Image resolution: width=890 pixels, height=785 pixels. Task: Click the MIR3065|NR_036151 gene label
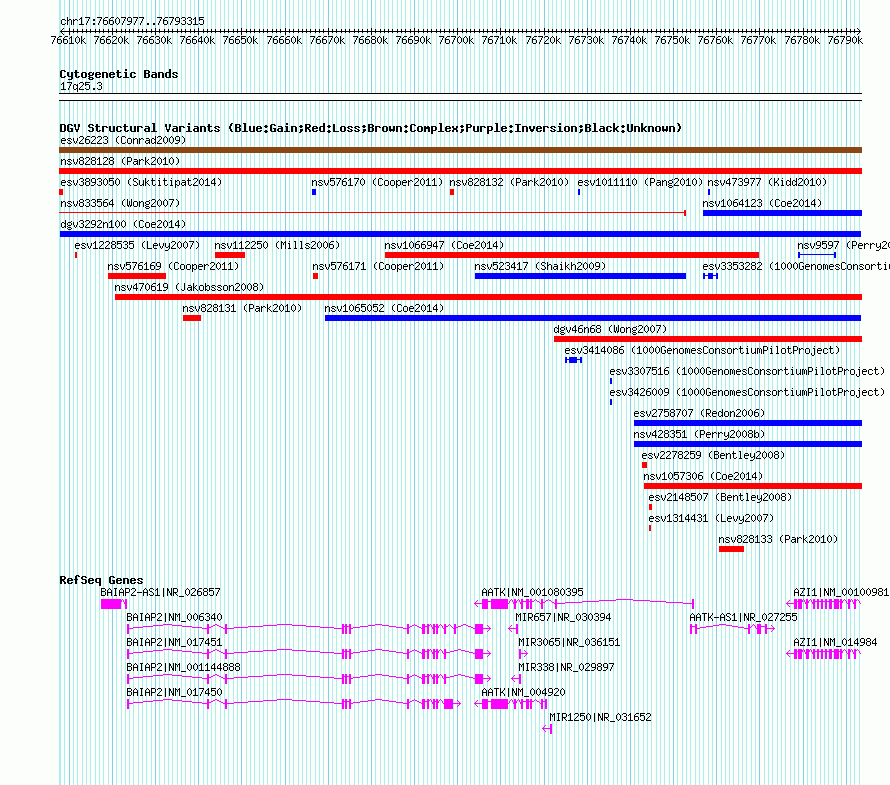click(569, 642)
